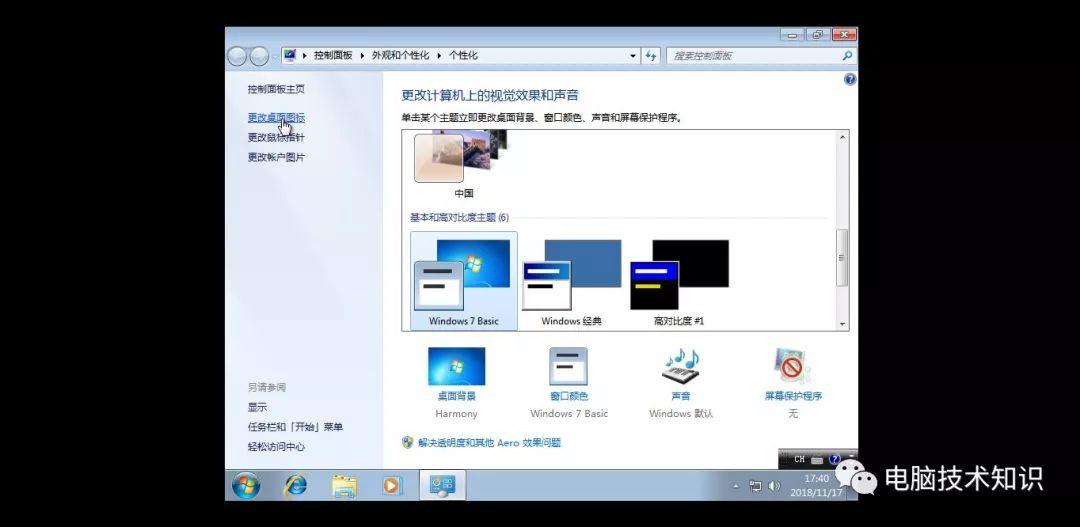Click 解决透明度和其他 Aero 效果问题 link
The height and width of the screenshot is (527, 1080).
click(490, 442)
